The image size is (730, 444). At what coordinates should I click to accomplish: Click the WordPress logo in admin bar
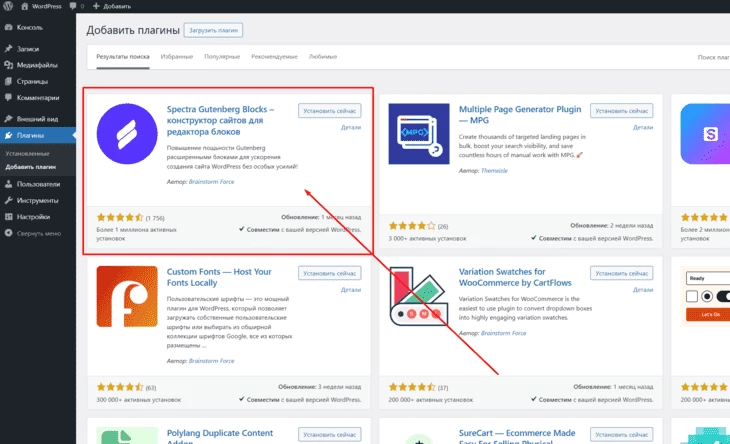(x=8, y=6)
